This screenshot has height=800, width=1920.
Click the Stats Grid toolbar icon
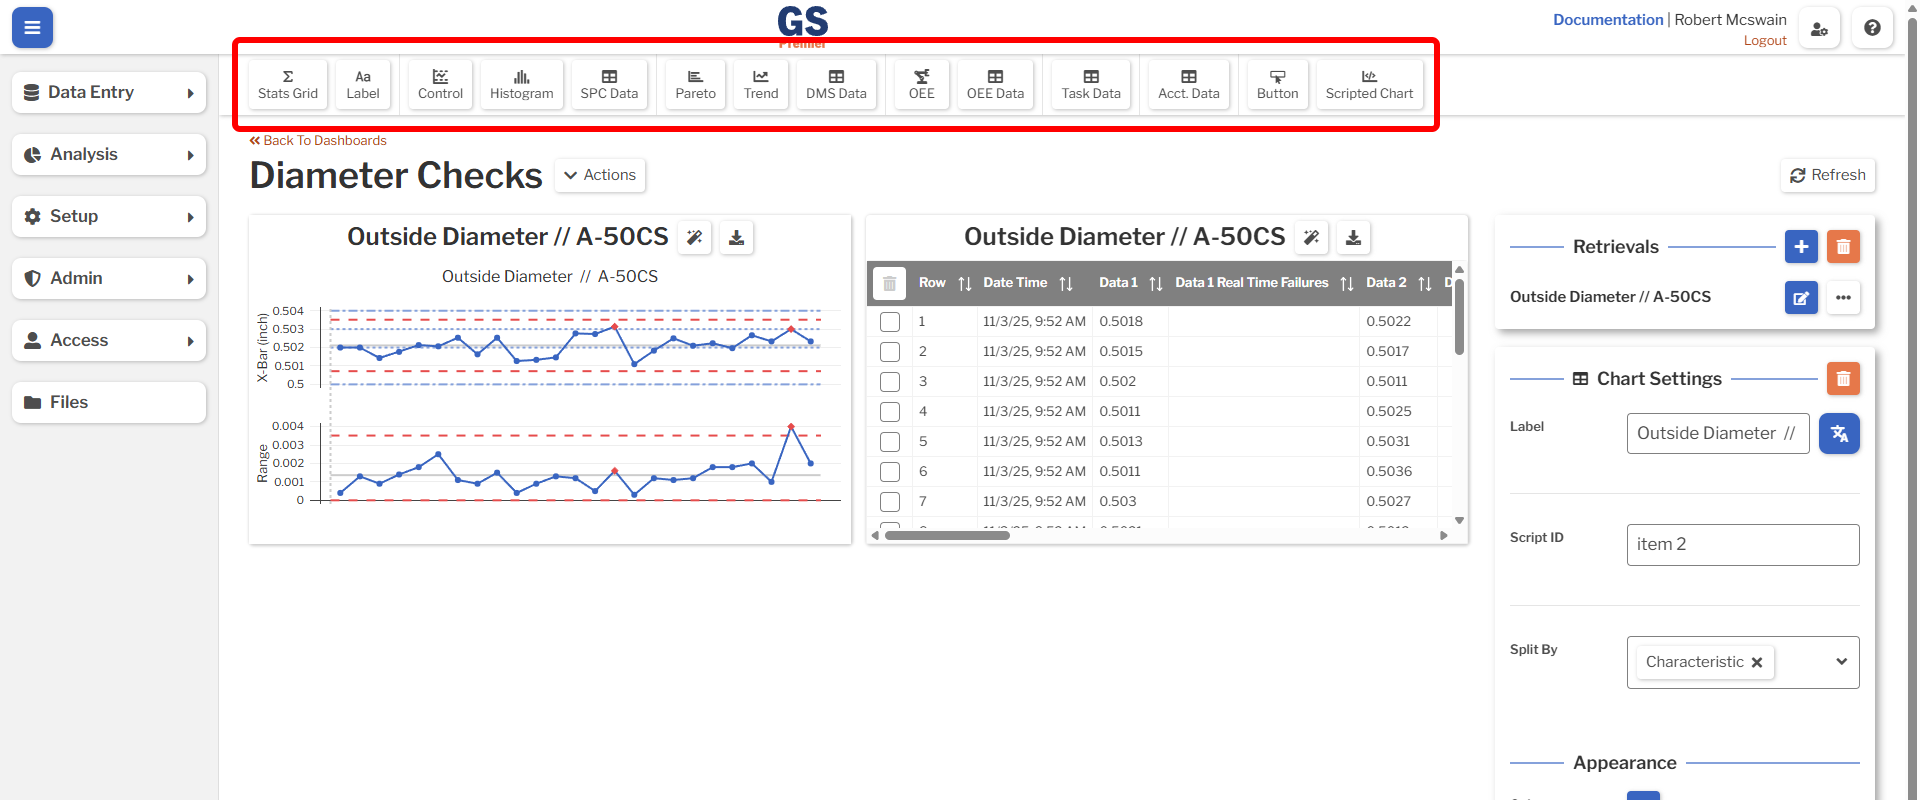tap(288, 84)
